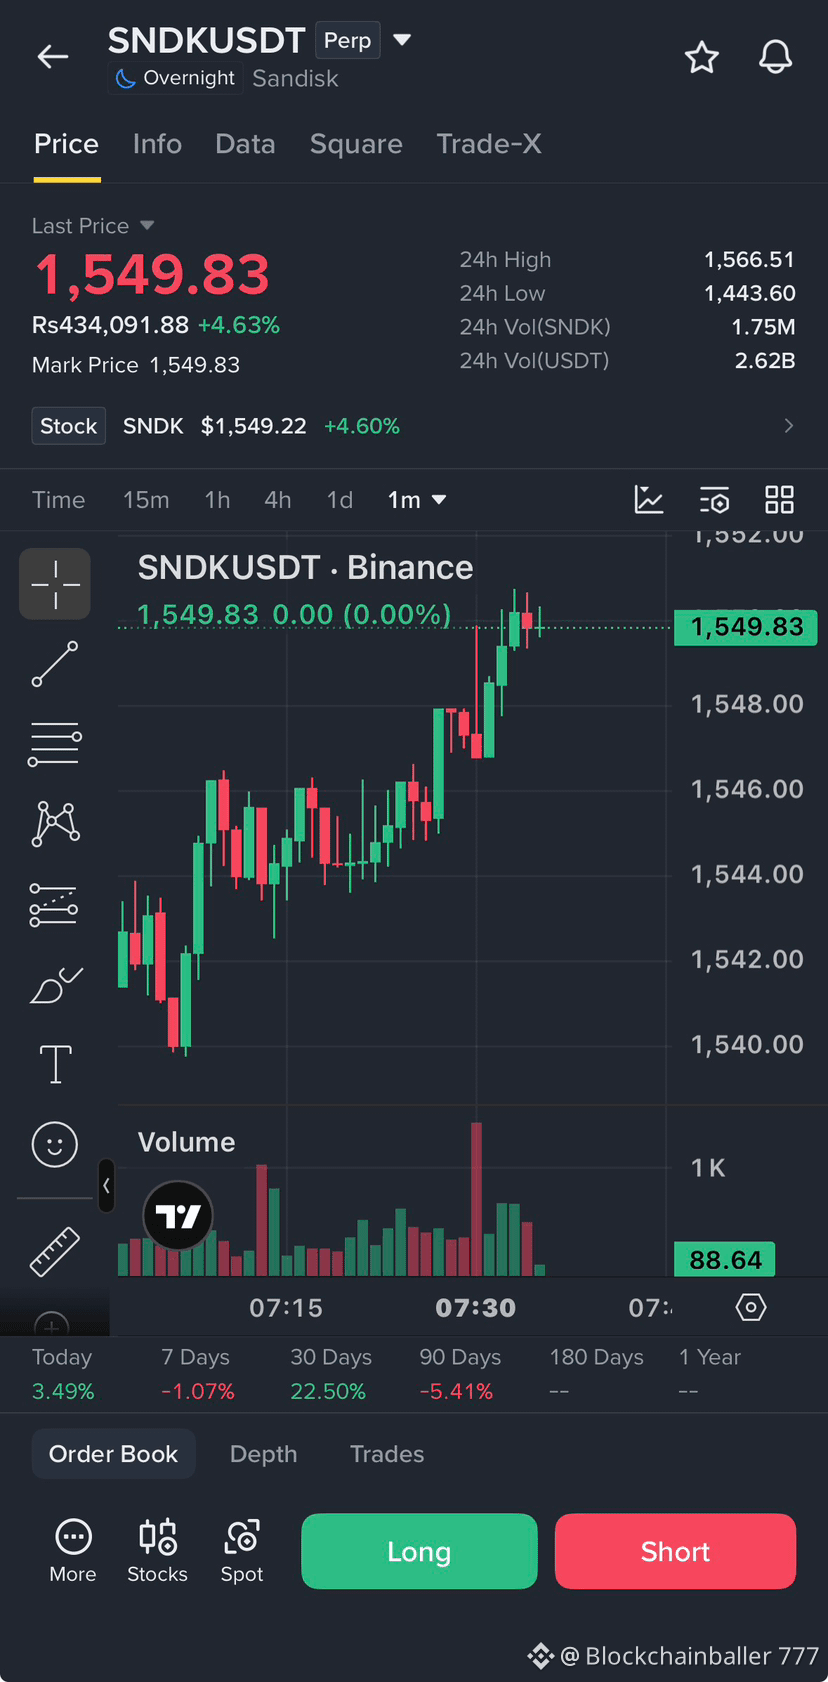Image resolution: width=828 pixels, height=1682 pixels.
Task: View 7 Days -1.07% performance
Action: 197,1374
